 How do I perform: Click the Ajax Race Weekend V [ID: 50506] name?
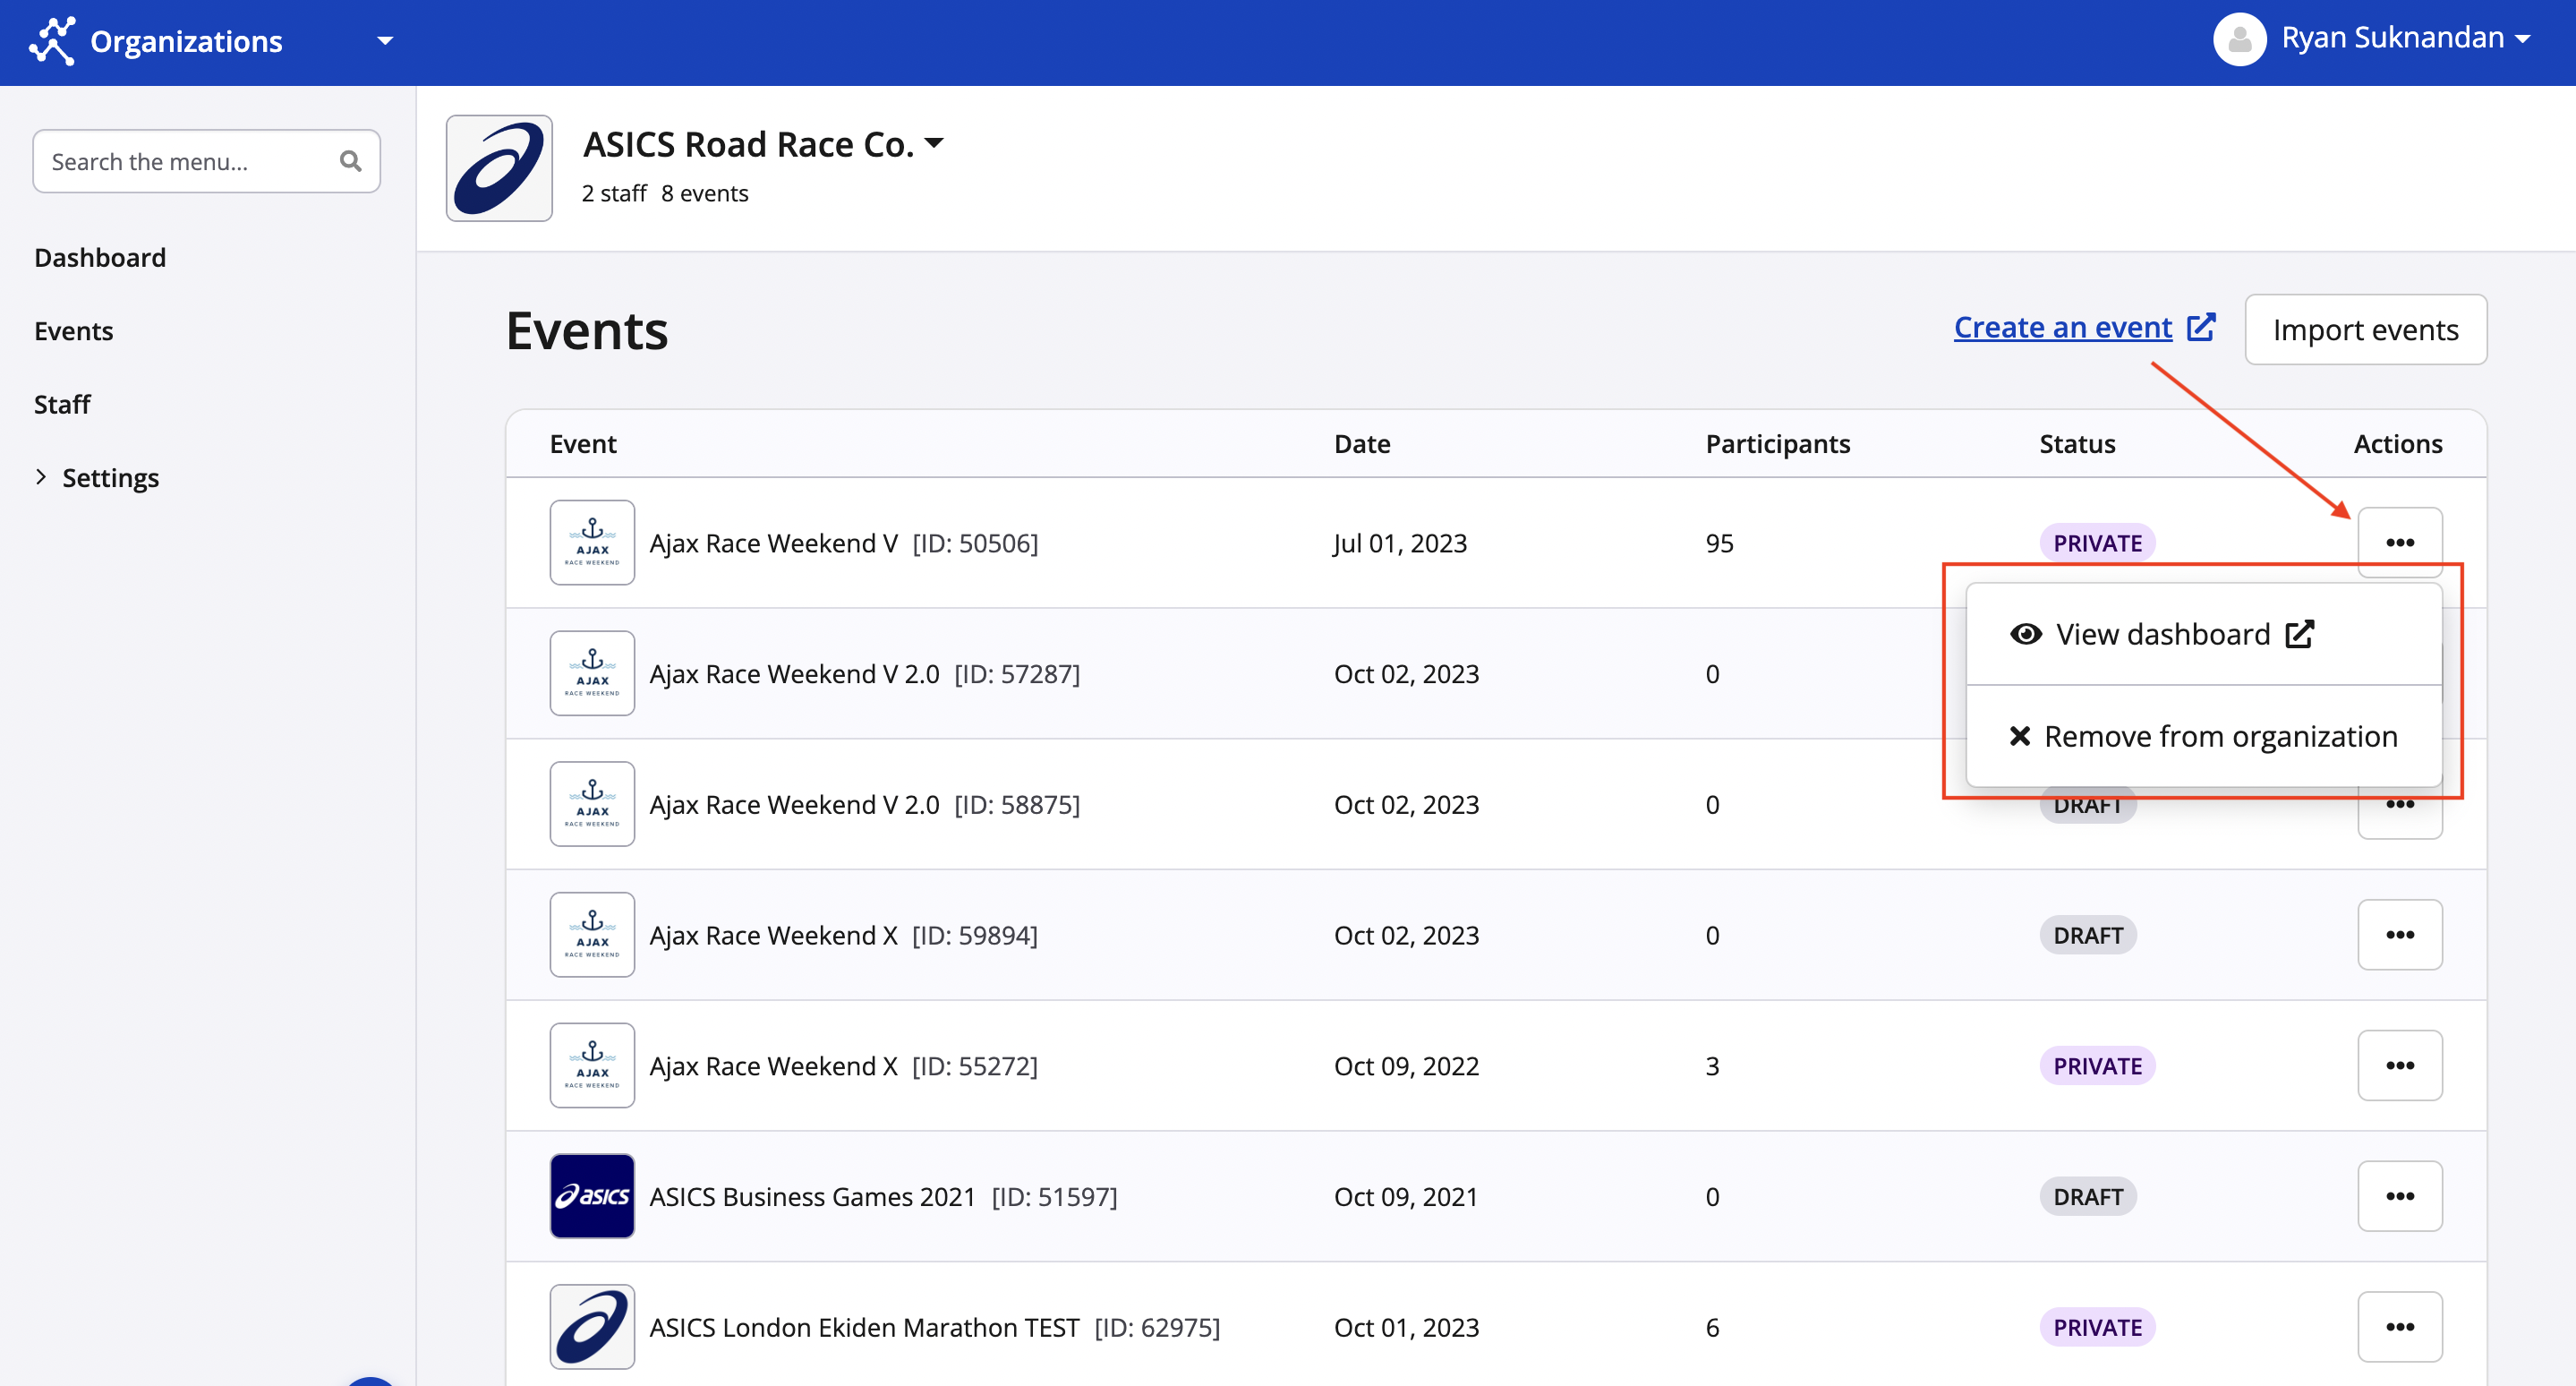click(x=844, y=543)
